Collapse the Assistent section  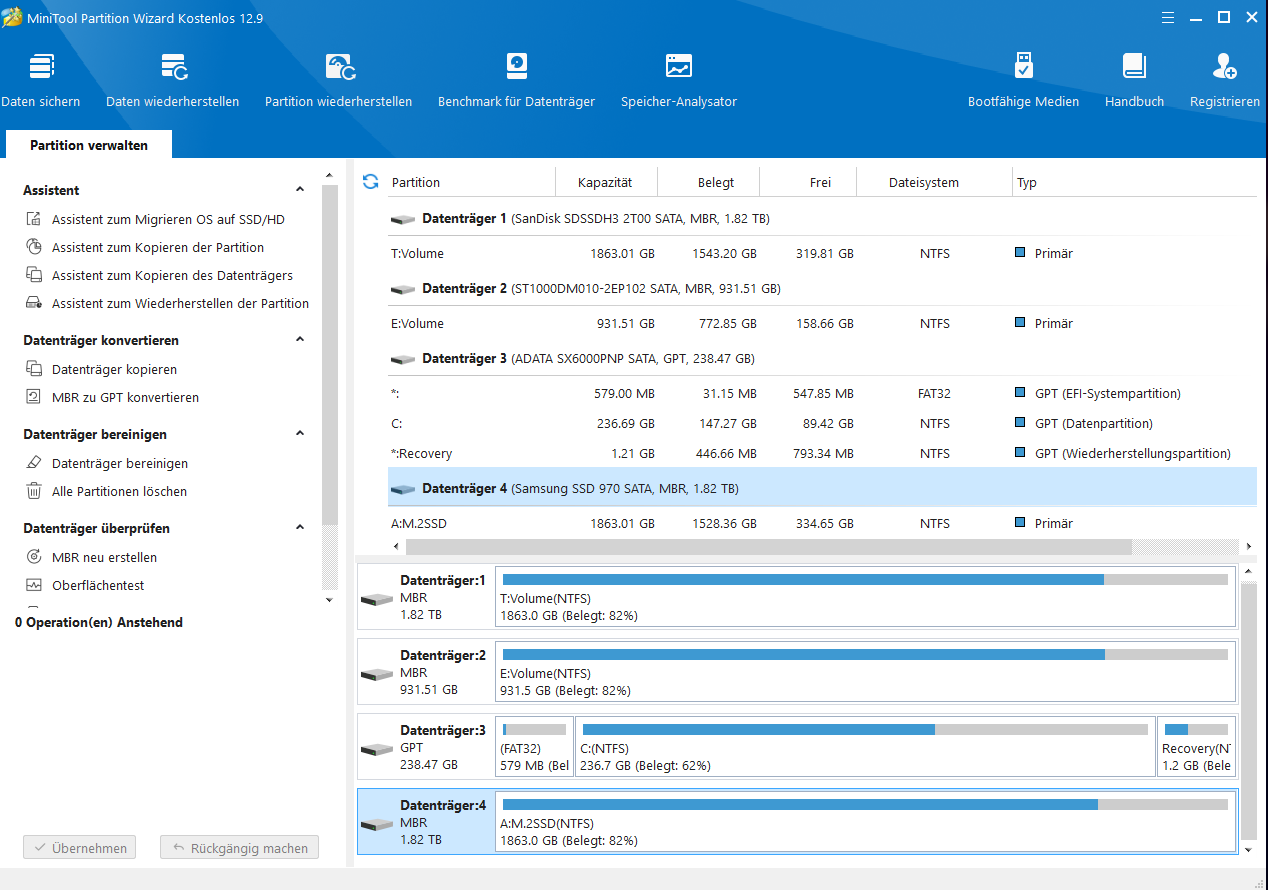[300, 190]
